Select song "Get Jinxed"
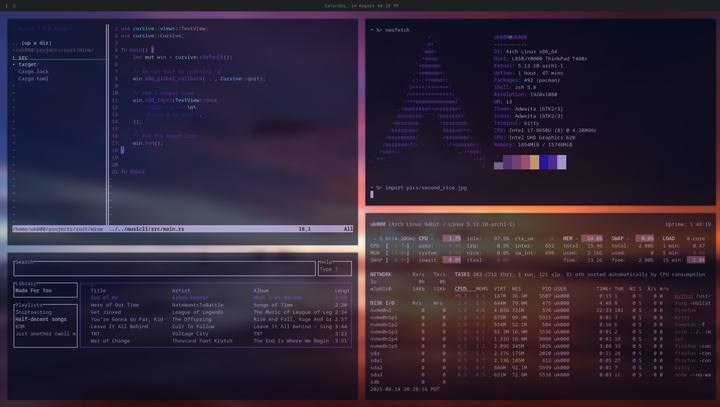The height and width of the screenshot is (407, 720). tap(106, 312)
